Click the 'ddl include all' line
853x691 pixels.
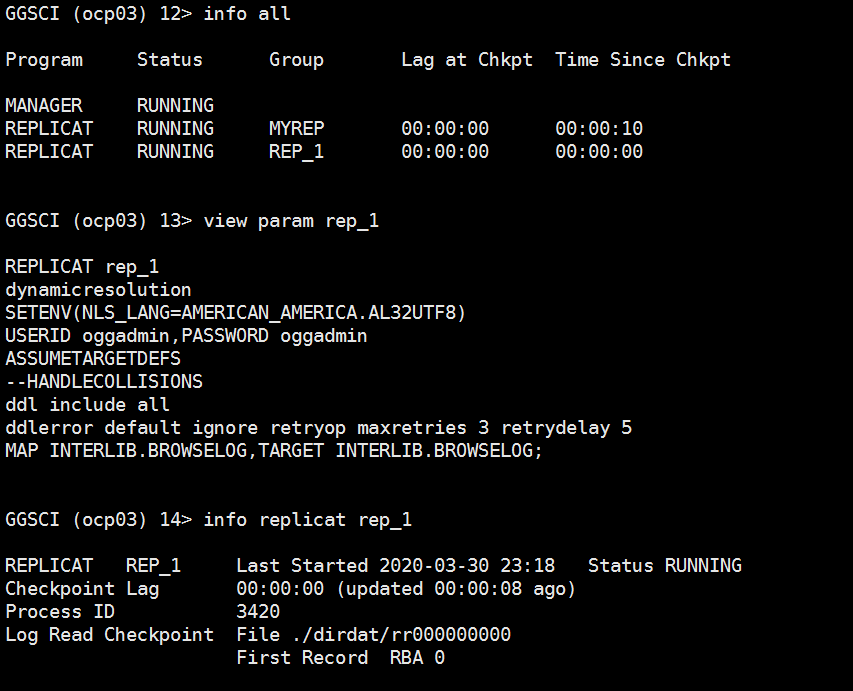(x=87, y=405)
